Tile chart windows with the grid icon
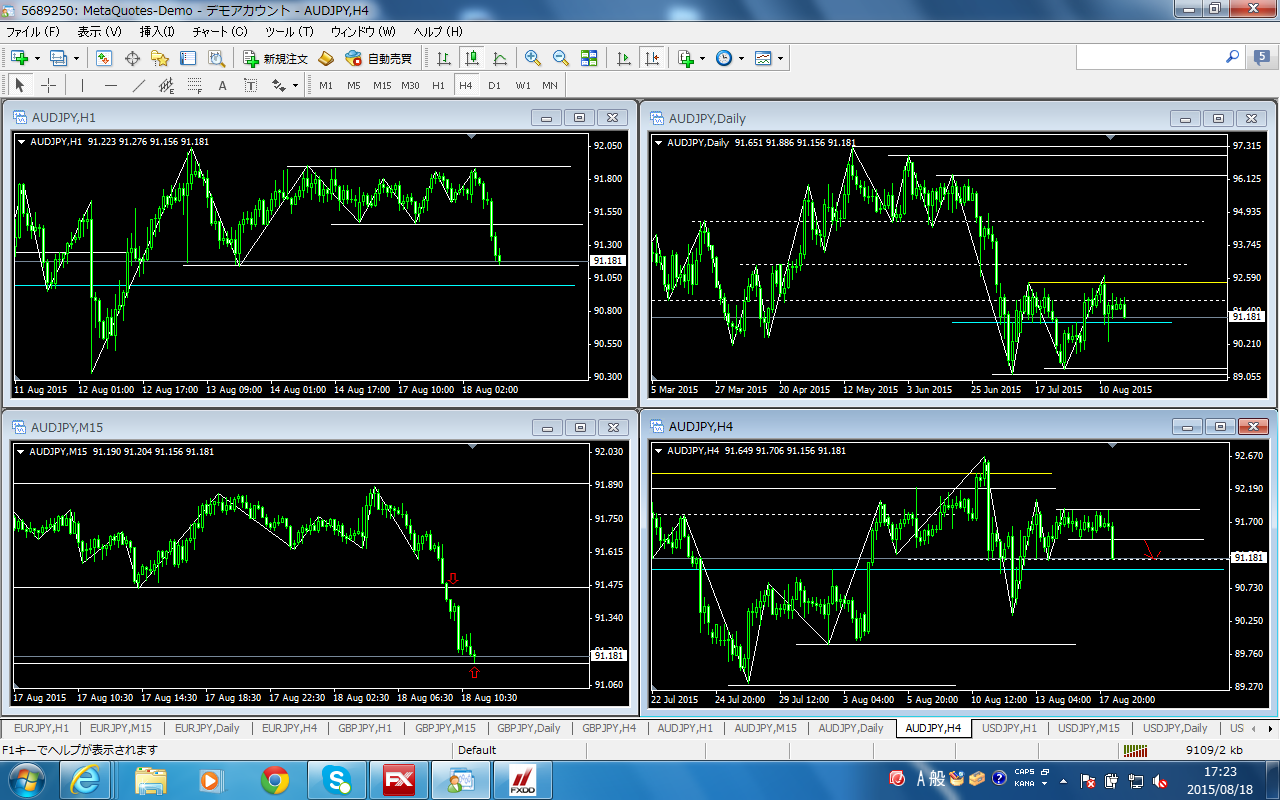 (x=589, y=59)
